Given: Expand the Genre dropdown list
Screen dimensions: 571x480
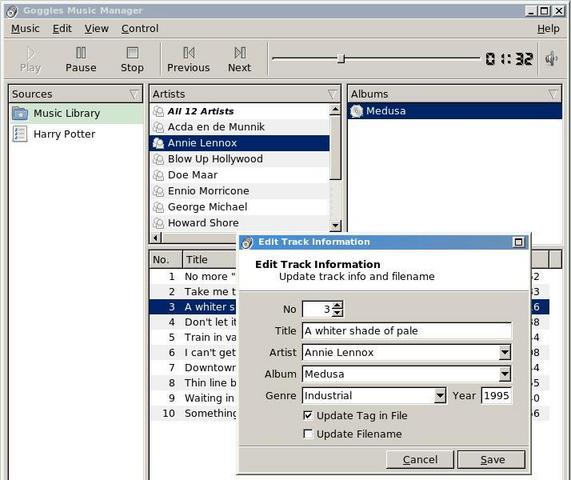Looking at the screenshot, I should (440, 395).
